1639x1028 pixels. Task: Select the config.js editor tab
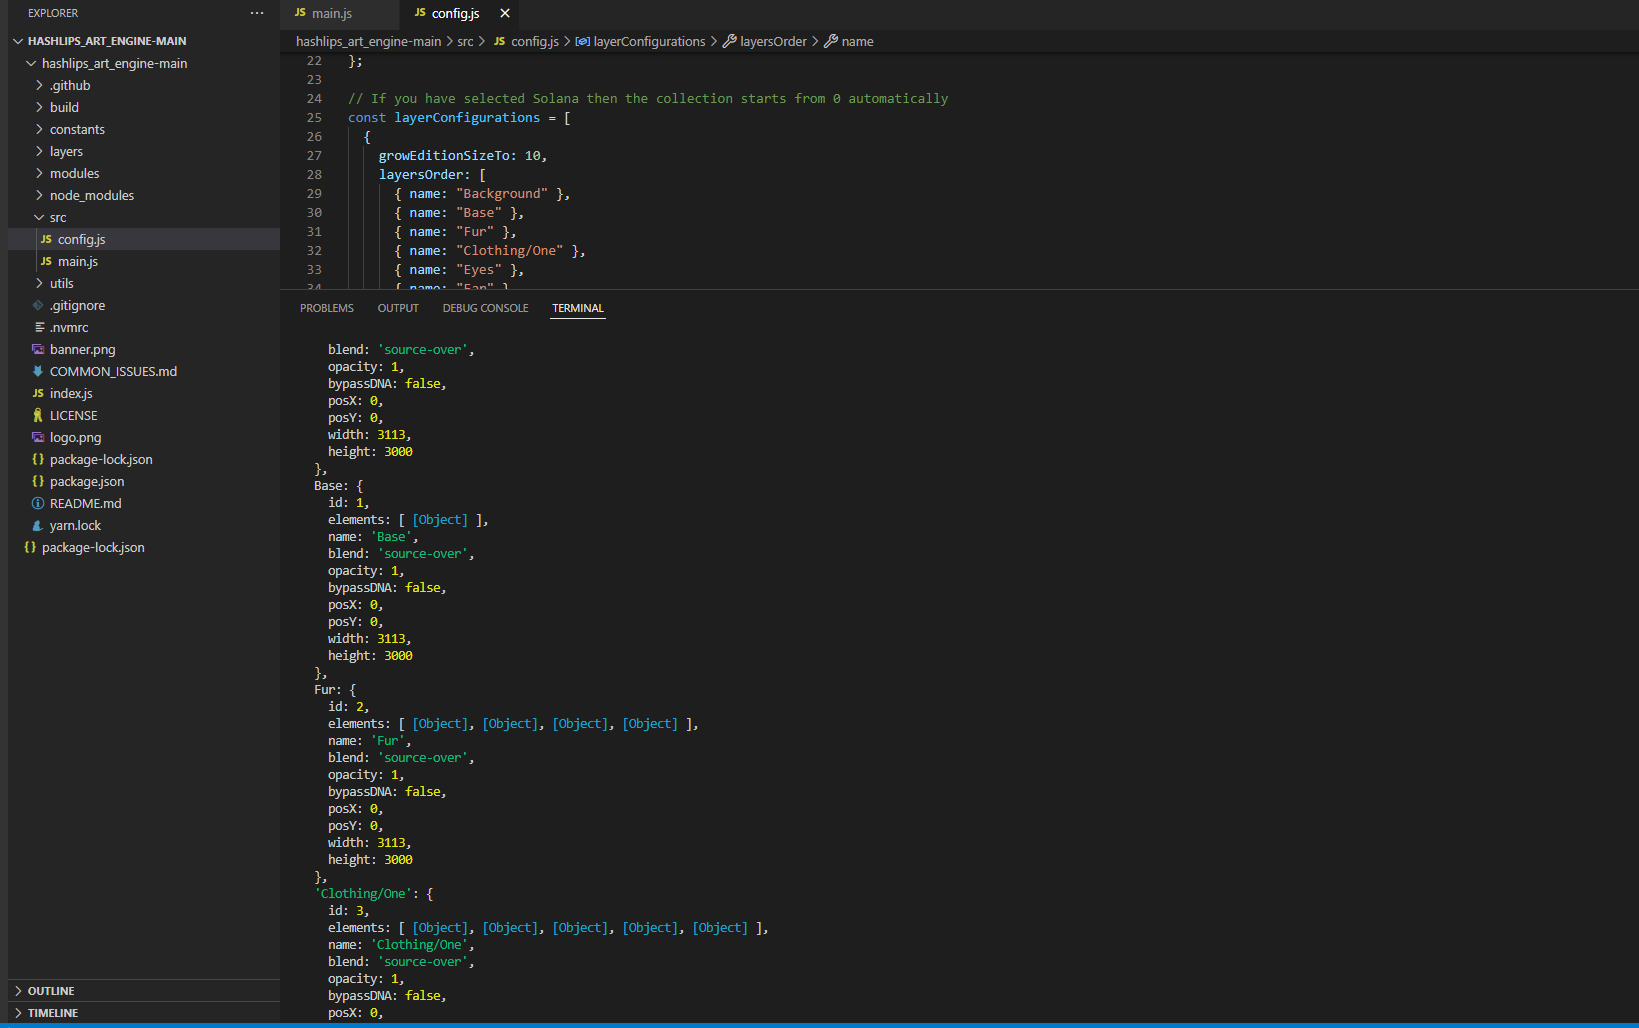click(455, 13)
